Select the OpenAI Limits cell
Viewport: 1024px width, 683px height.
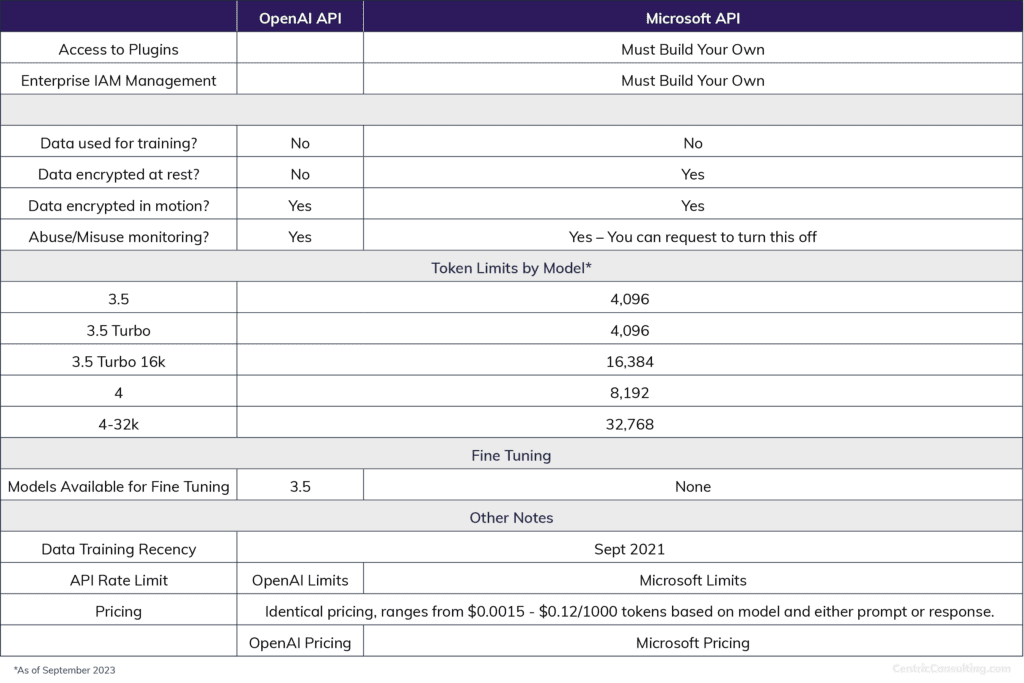tap(298, 579)
